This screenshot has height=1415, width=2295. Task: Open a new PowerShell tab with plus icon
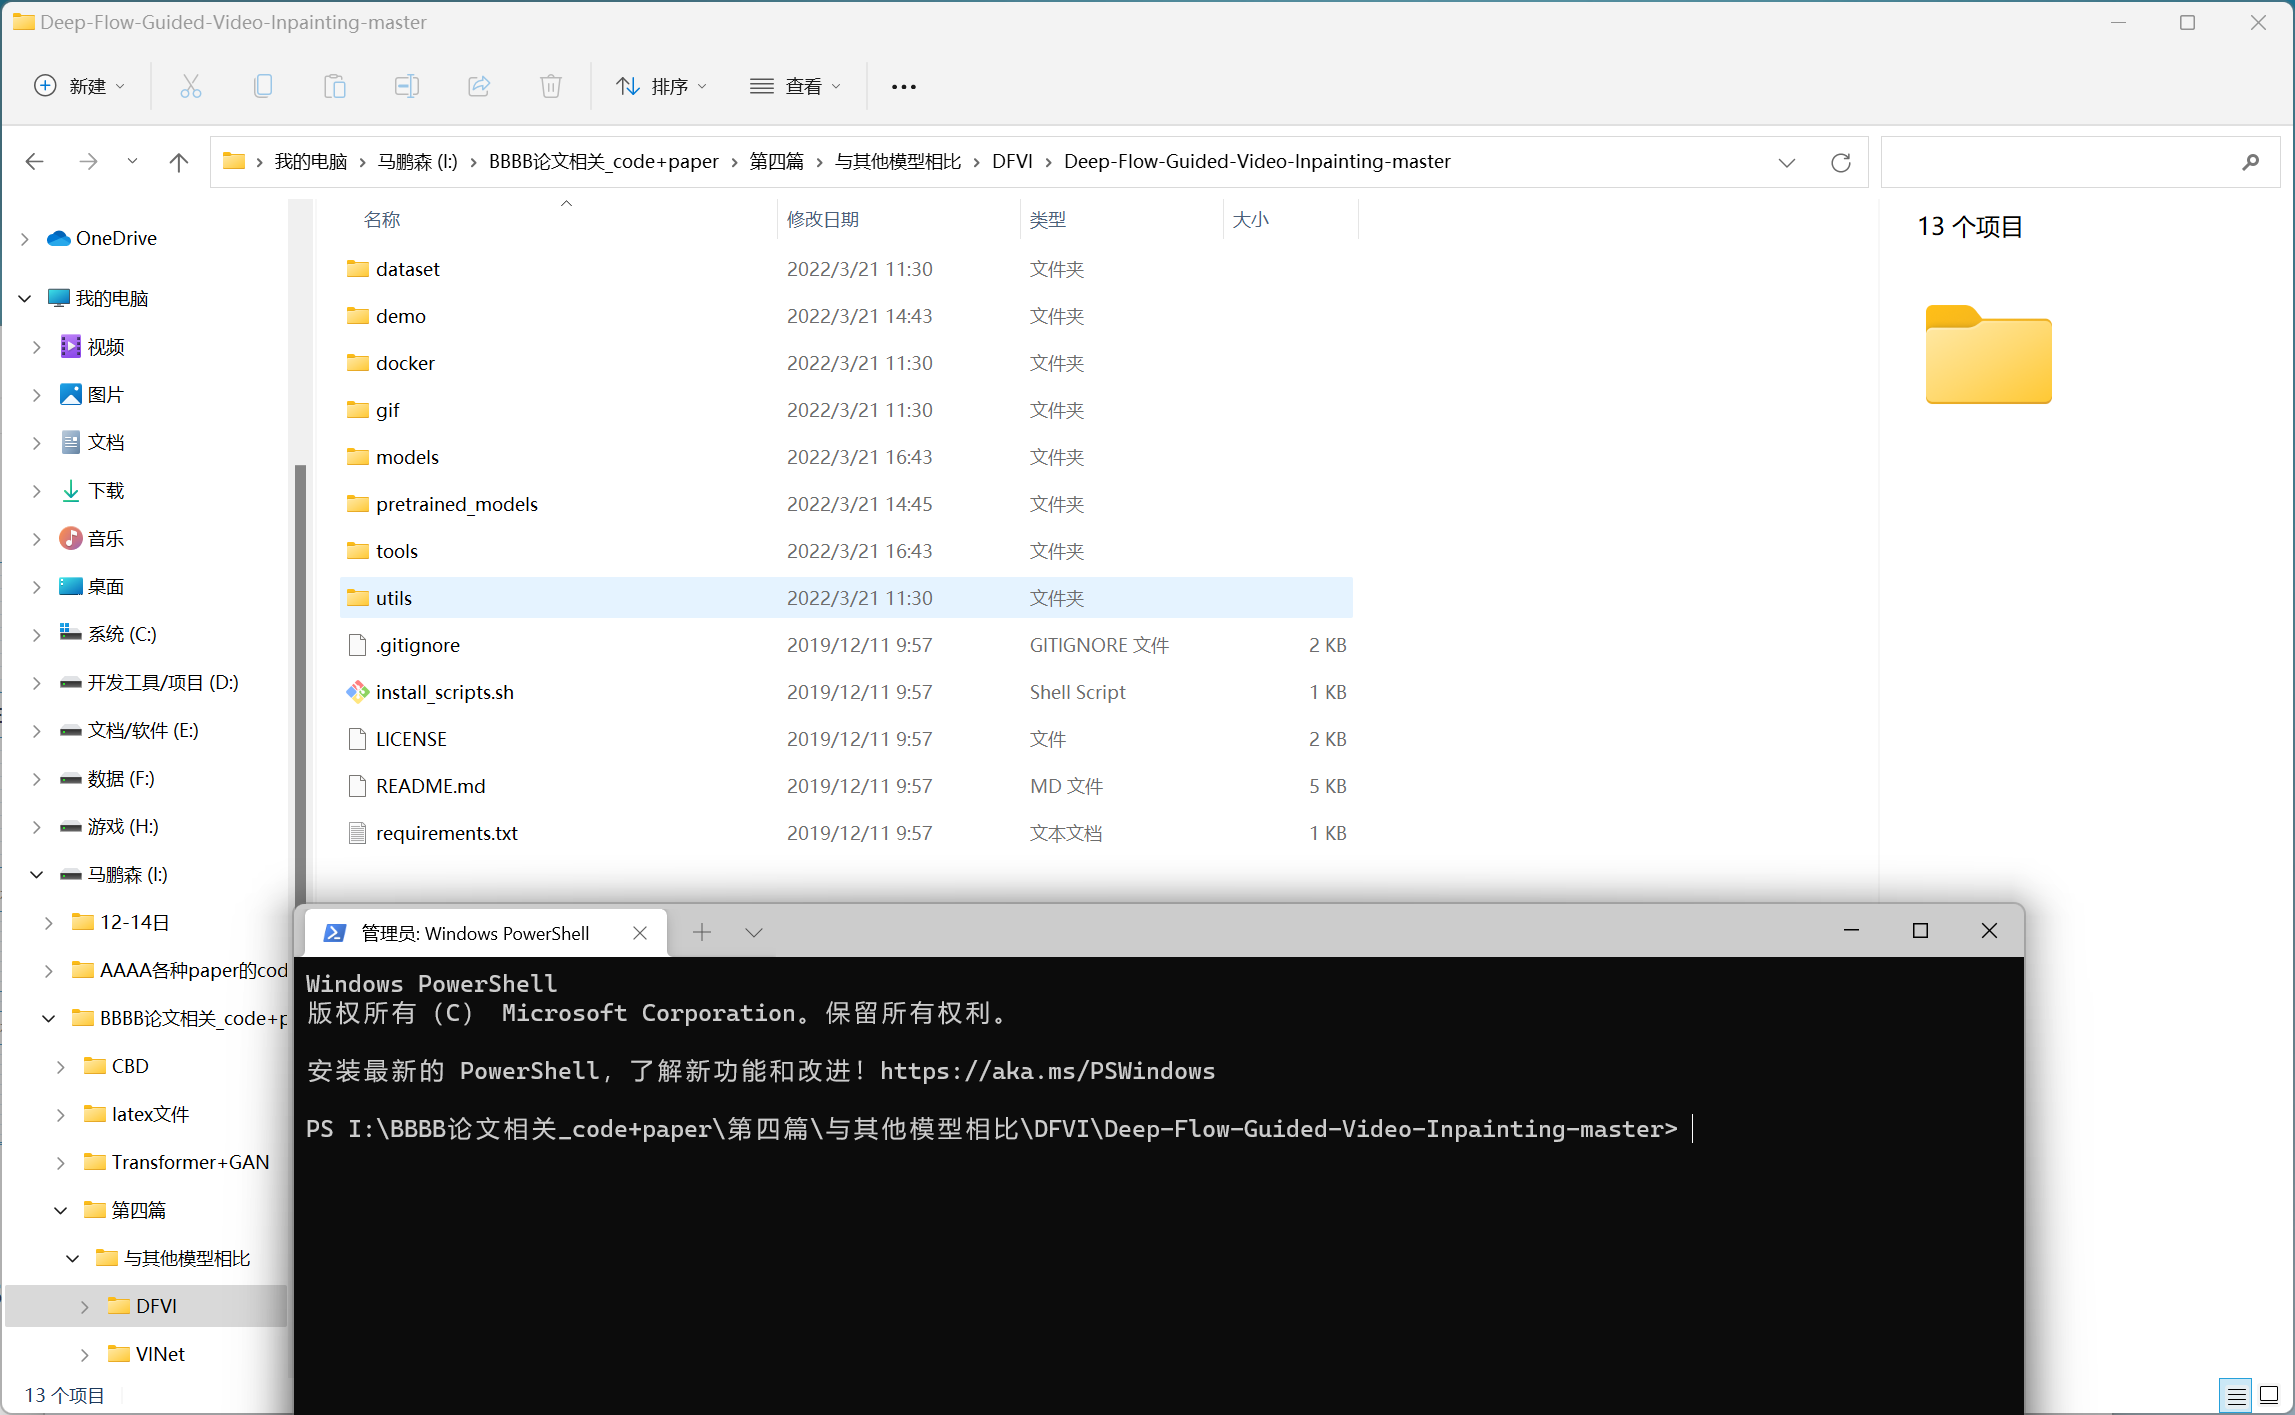point(703,932)
